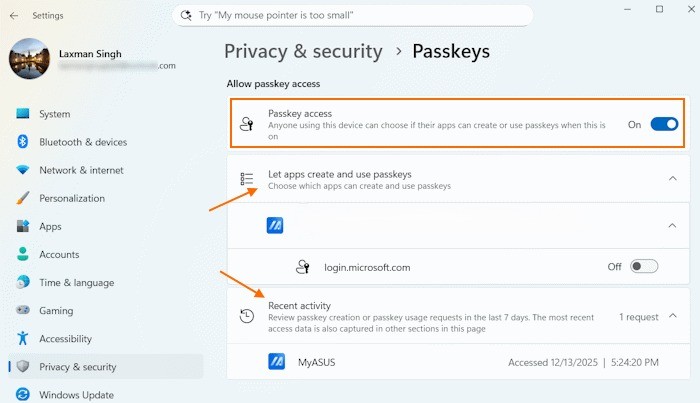
Task: Click the search magnifier icon
Action: click(x=186, y=16)
